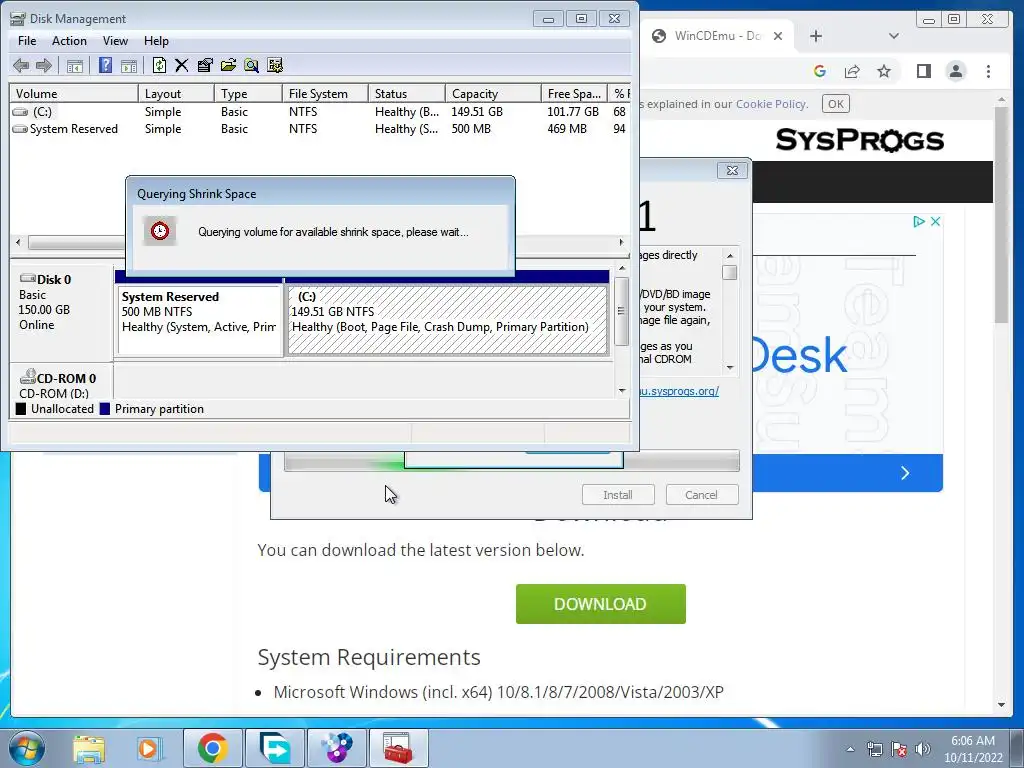Open the taskbar clock showing 6:06 AM

pos(973,749)
